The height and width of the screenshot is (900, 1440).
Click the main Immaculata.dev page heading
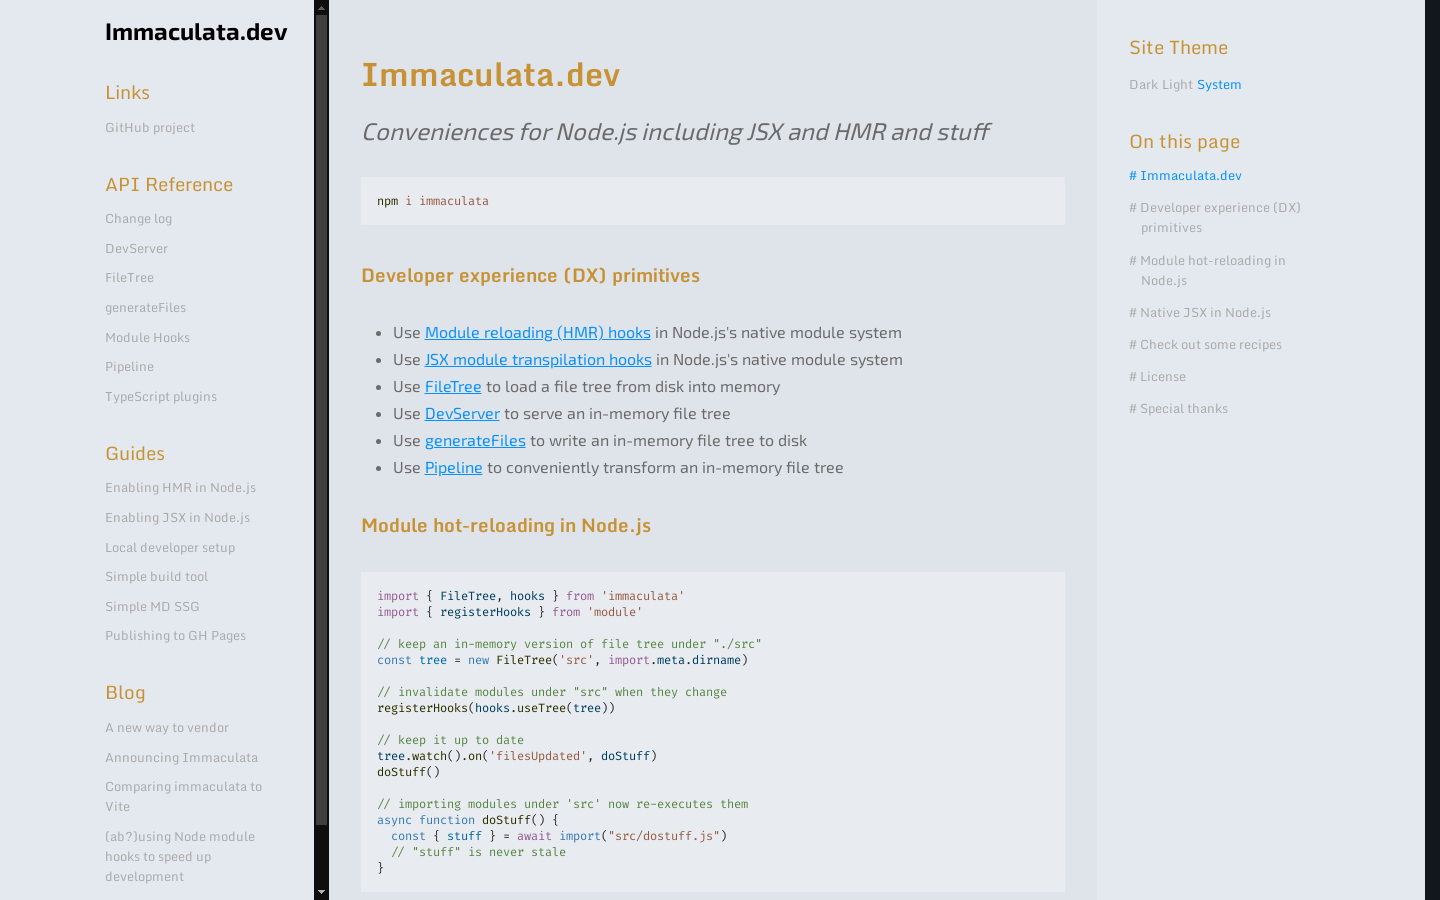pos(491,75)
